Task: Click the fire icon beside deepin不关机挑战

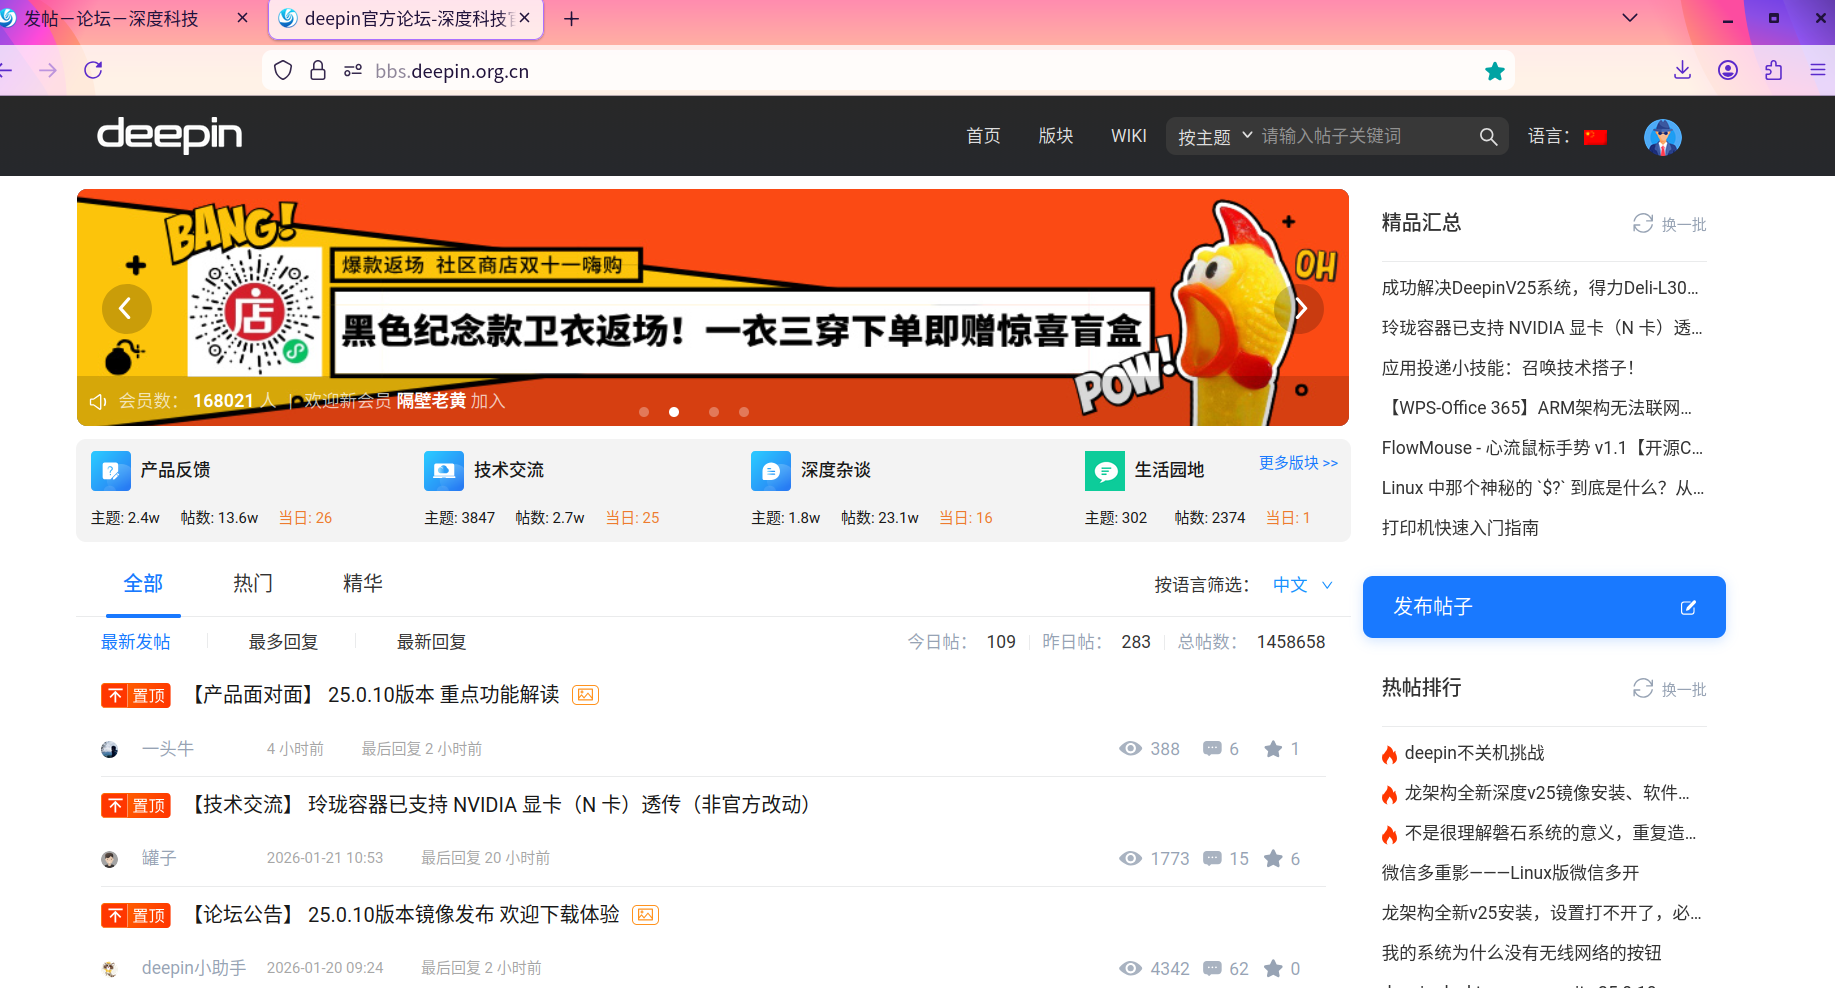Action: [1391, 753]
